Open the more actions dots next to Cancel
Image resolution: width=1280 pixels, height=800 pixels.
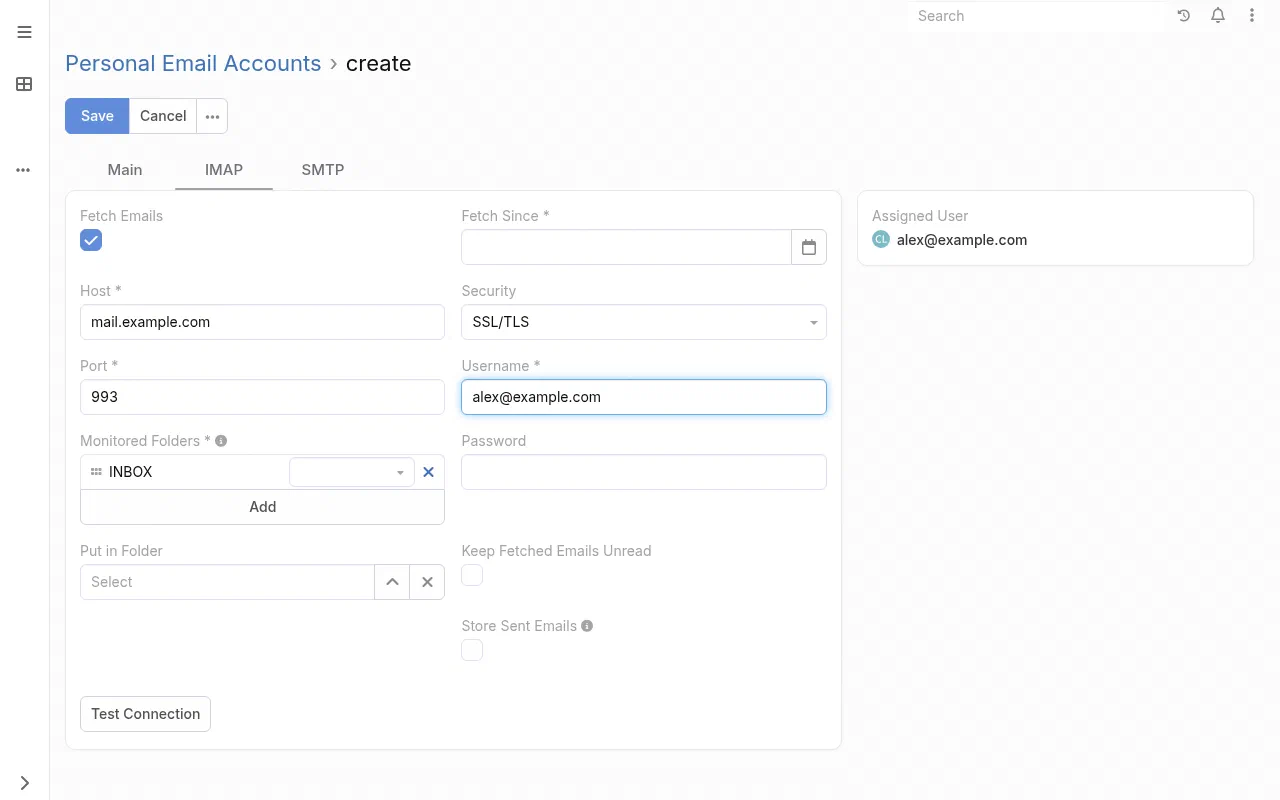(212, 116)
